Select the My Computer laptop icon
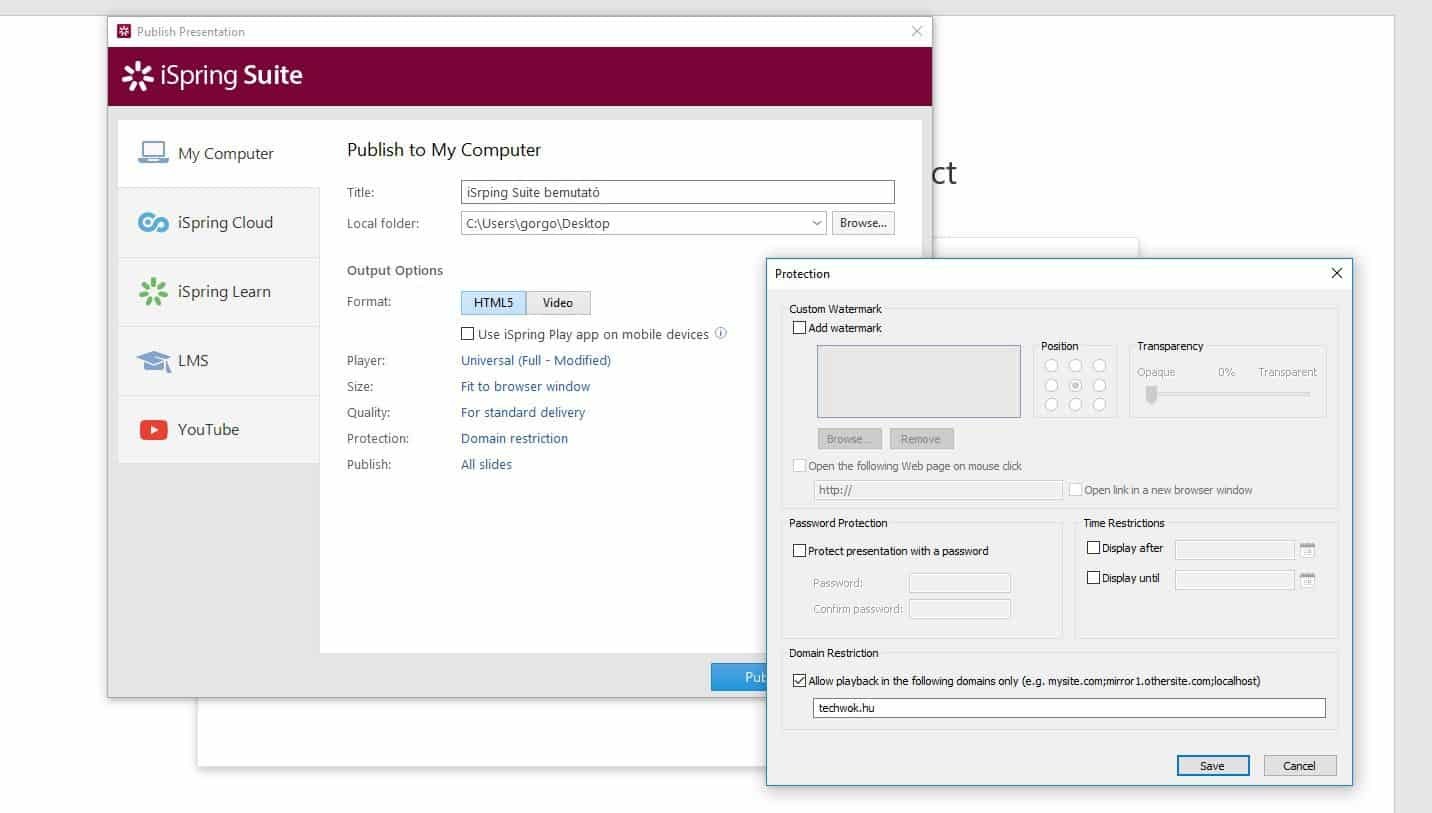Screen dimensions: 1432x813 pyautogui.click(x=153, y=153)
